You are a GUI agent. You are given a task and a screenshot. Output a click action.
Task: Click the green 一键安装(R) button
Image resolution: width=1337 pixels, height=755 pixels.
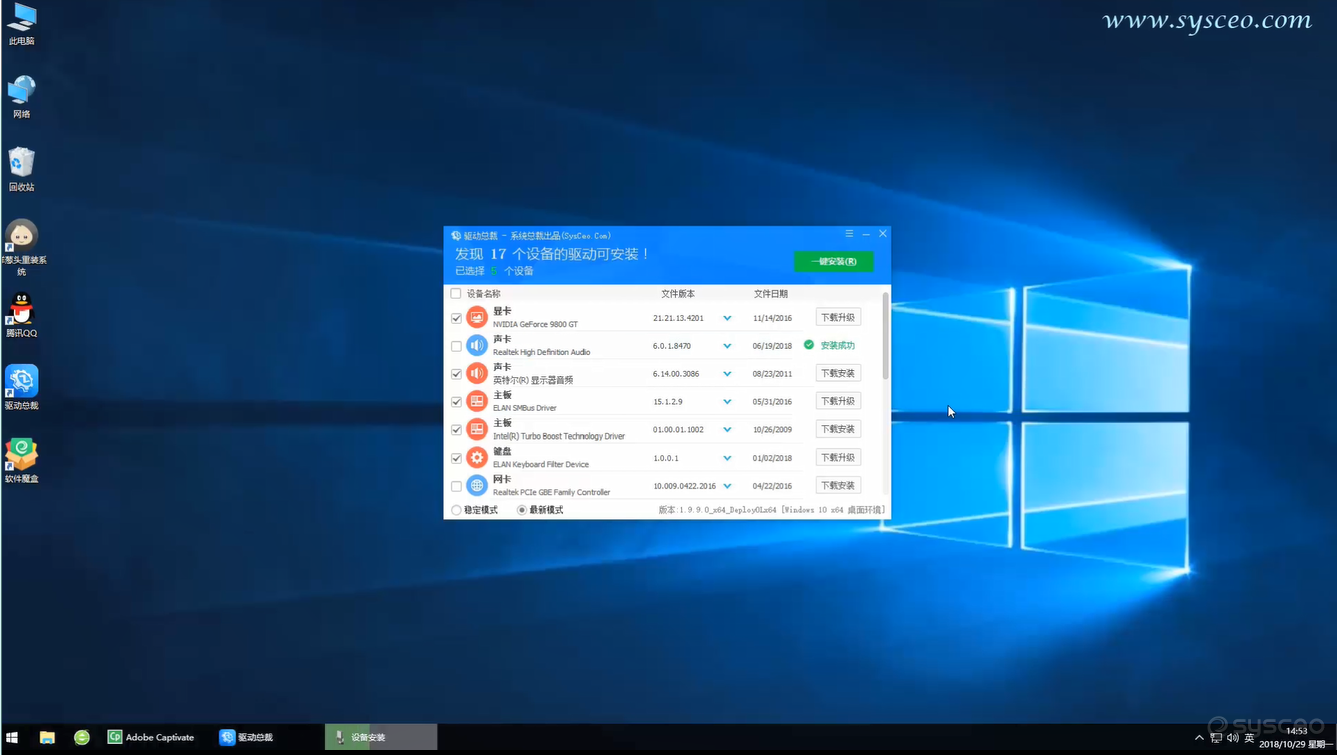pyautogui.click(x=834, y=261)
